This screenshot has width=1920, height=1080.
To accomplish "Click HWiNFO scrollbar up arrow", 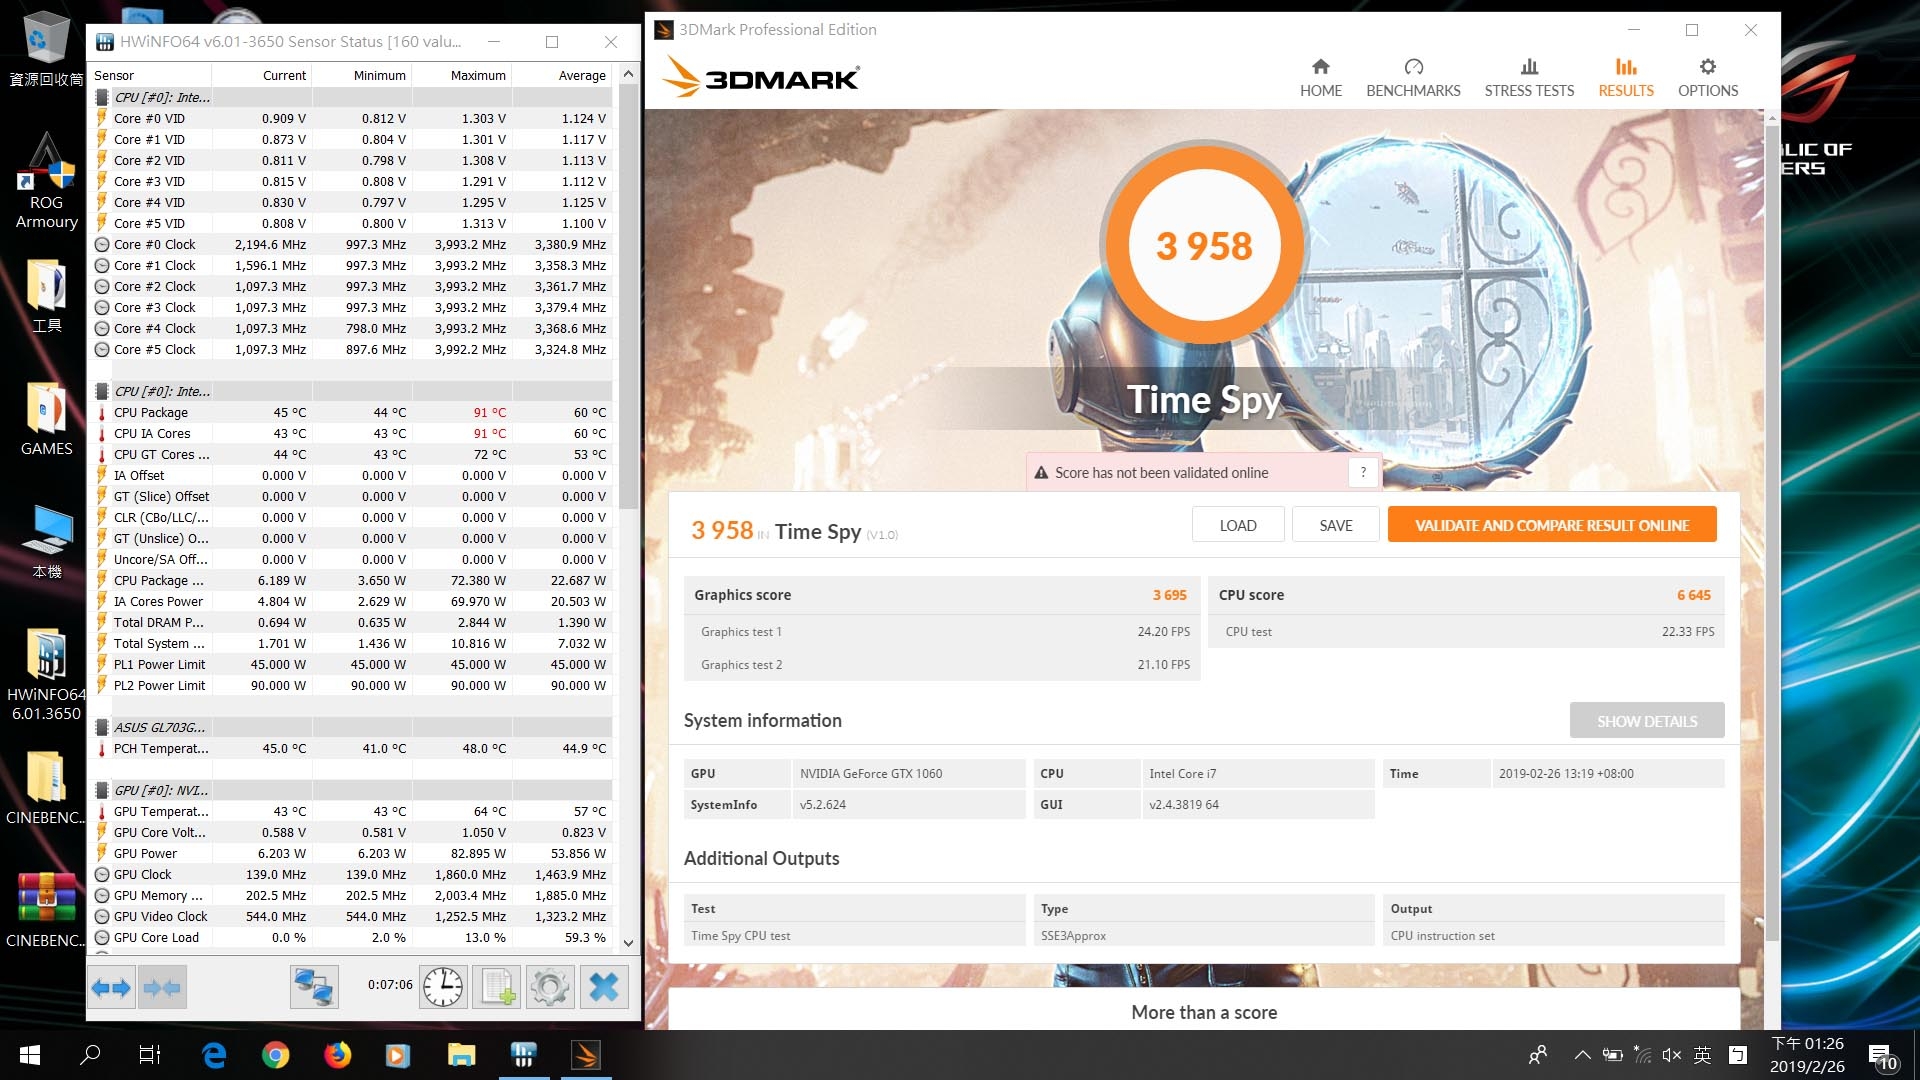I will point(628,74).
